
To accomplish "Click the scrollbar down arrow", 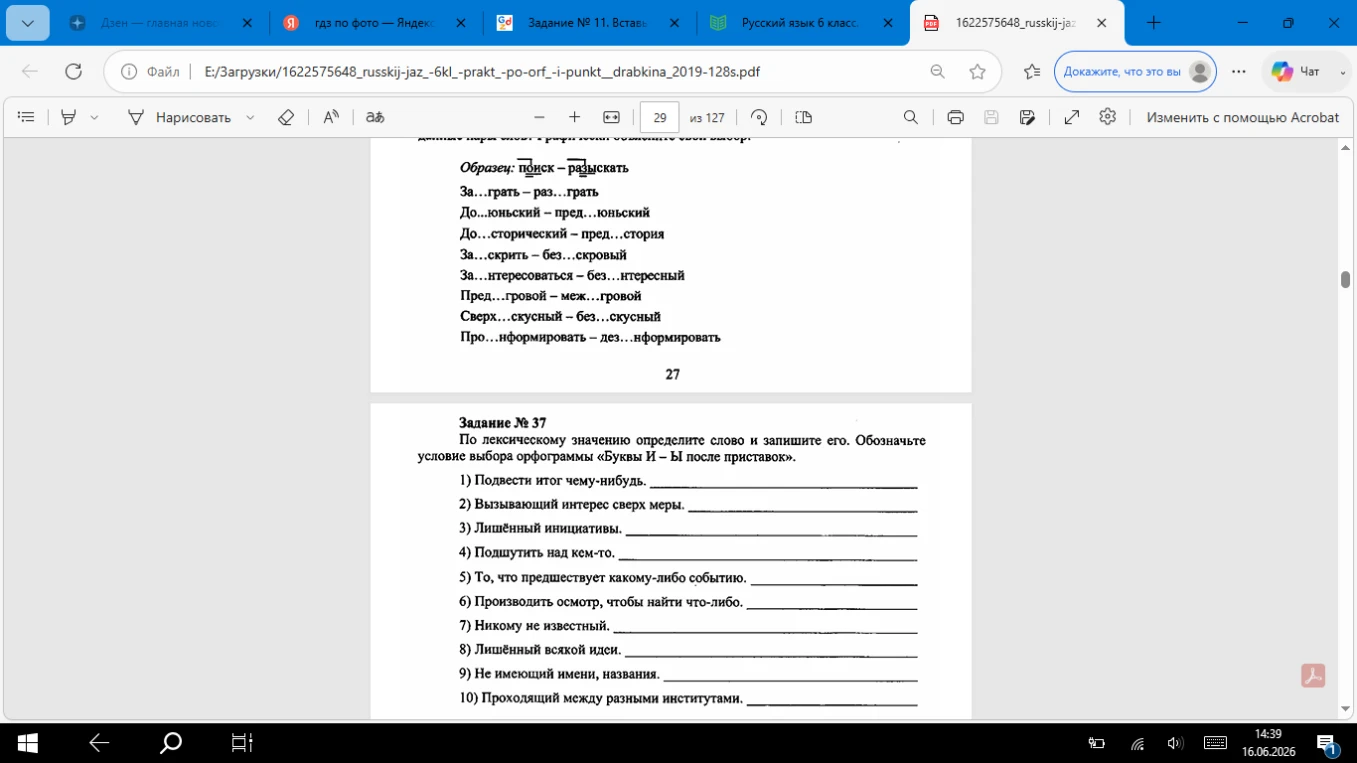I will (x=1345, y=709).
